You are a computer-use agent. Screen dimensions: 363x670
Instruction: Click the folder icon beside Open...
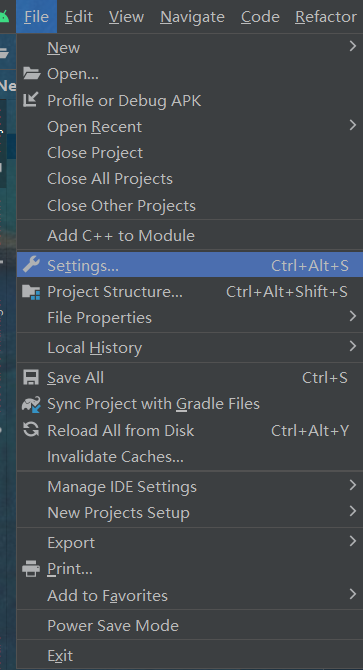[31, 74]
